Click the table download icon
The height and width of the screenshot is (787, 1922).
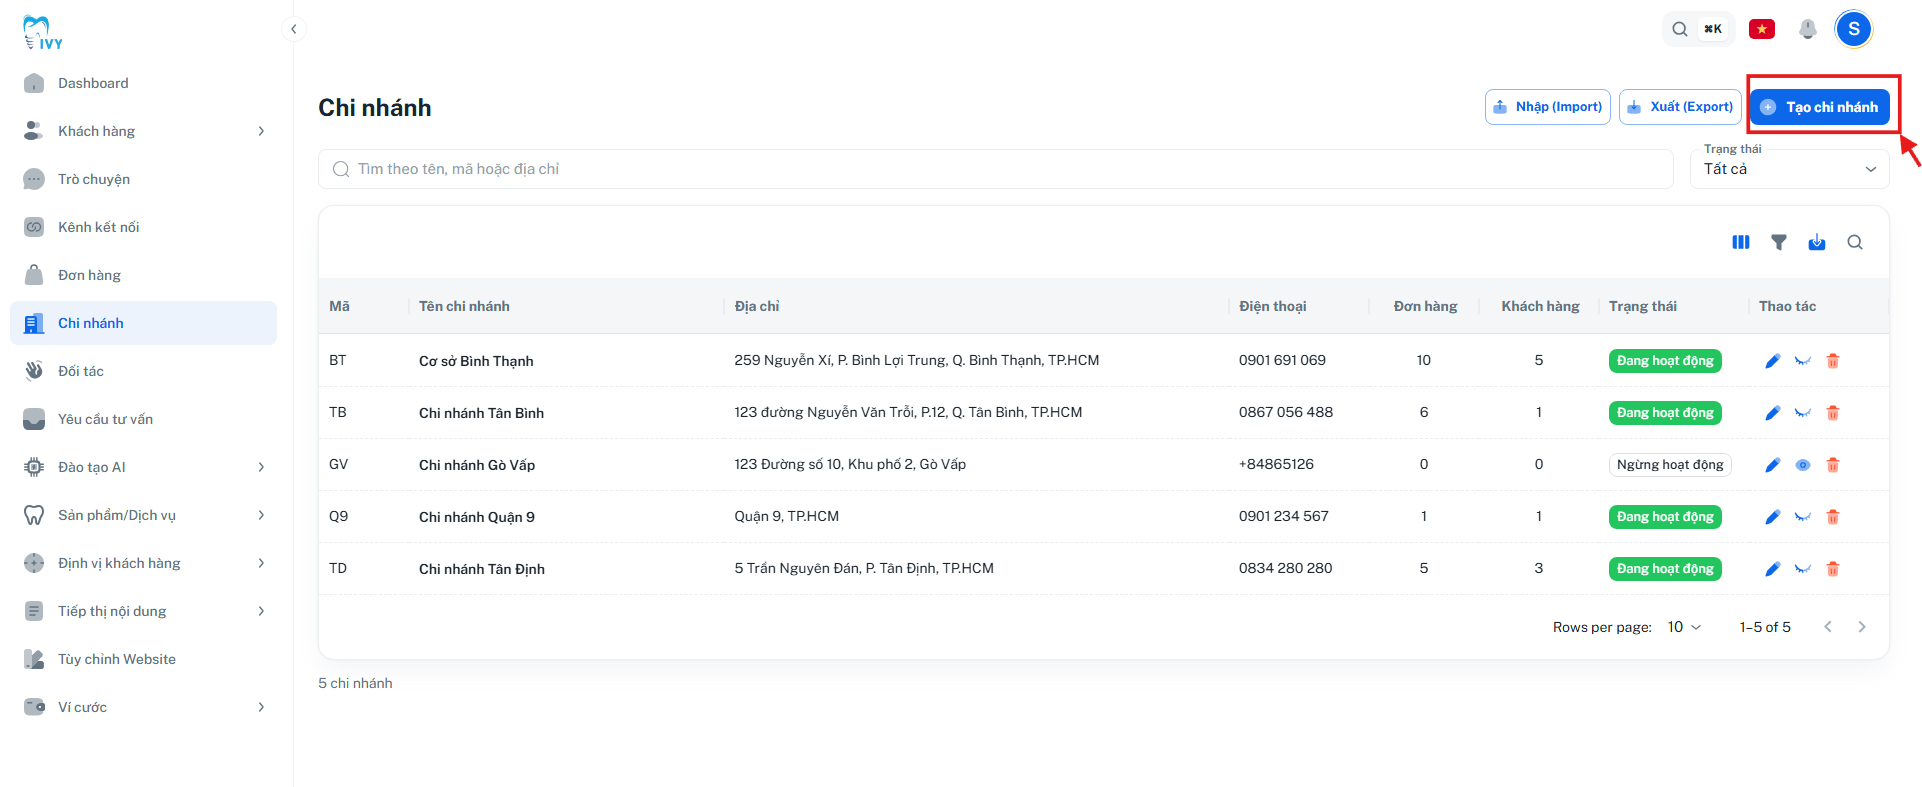click(x=1817, y=242)
